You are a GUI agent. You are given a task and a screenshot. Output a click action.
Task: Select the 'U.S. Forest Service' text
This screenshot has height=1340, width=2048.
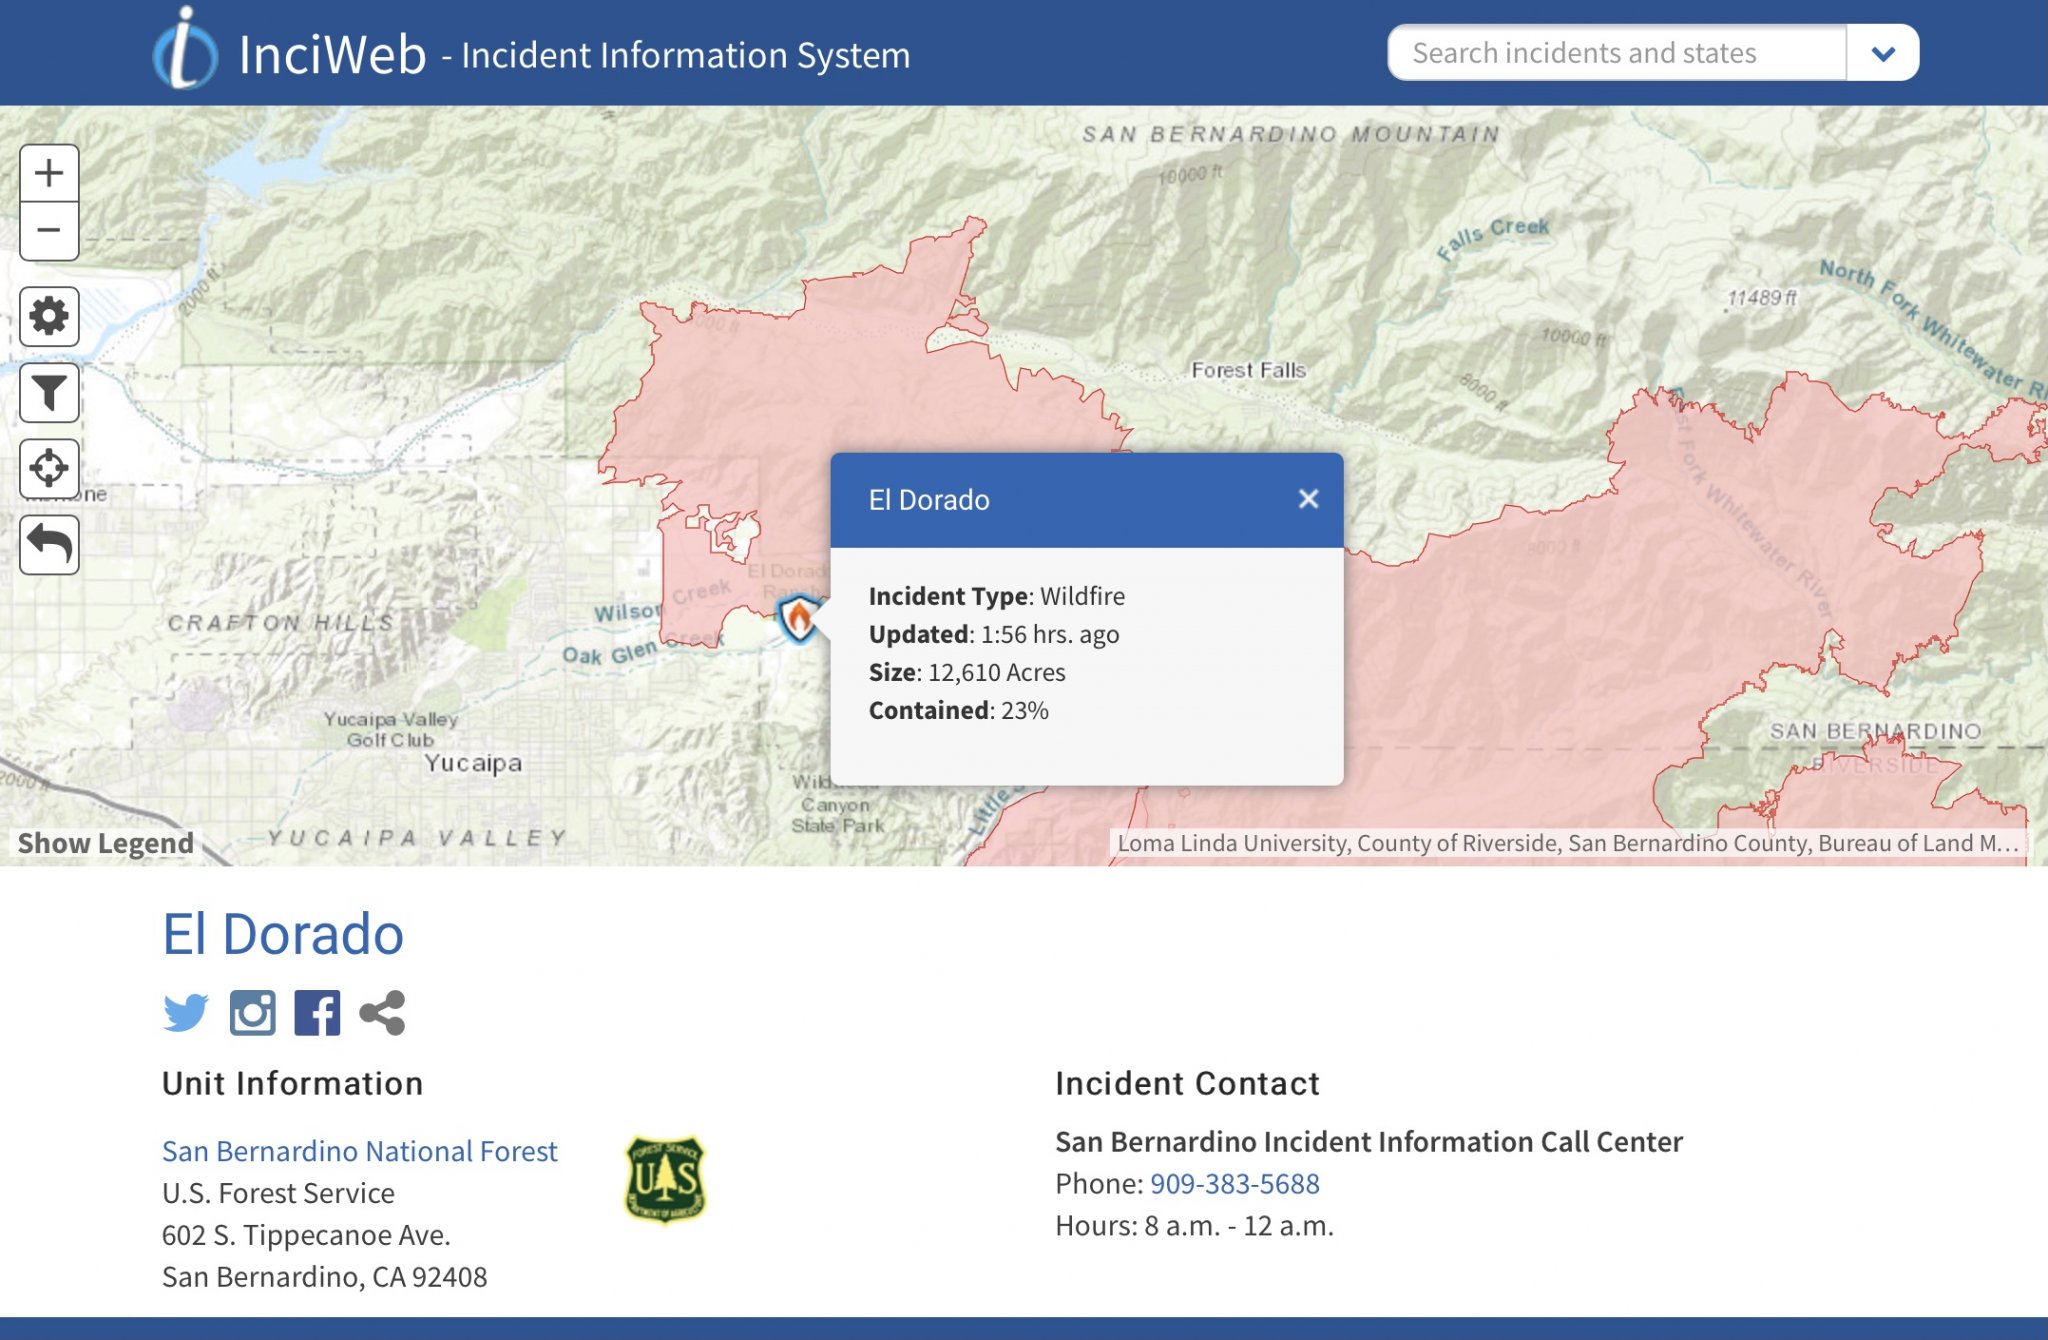(x=278, y=1193)
